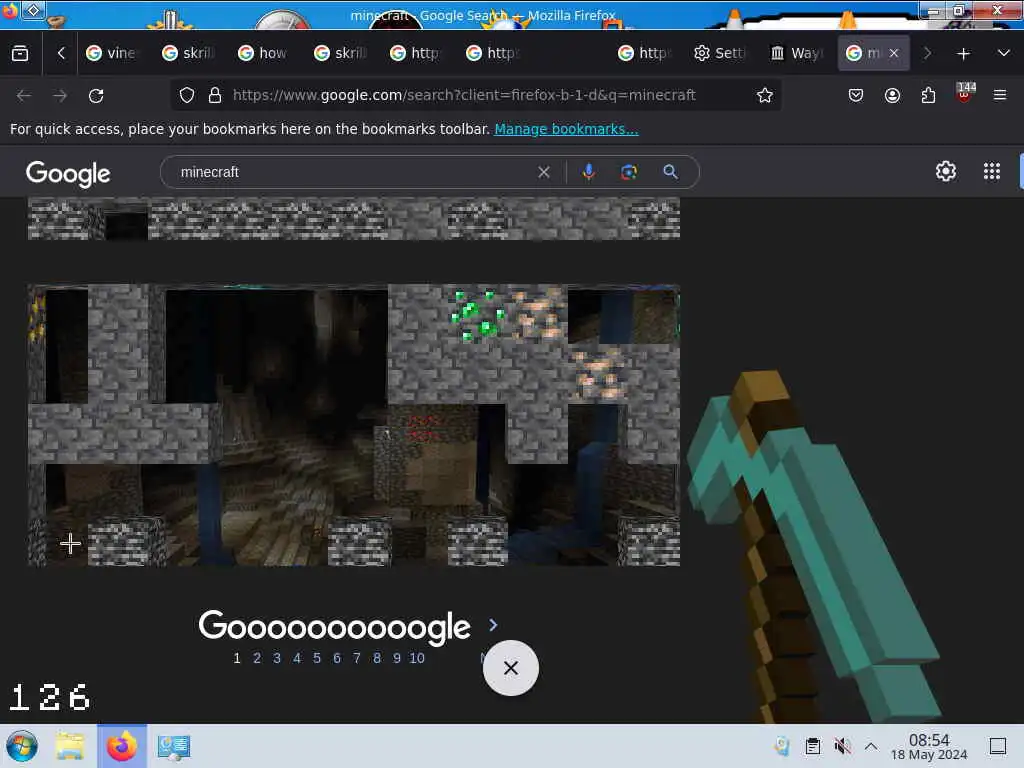This screenshot has width=1024, height=768.
Task: Show desktop with the corner button
Action: pos(998,746)
